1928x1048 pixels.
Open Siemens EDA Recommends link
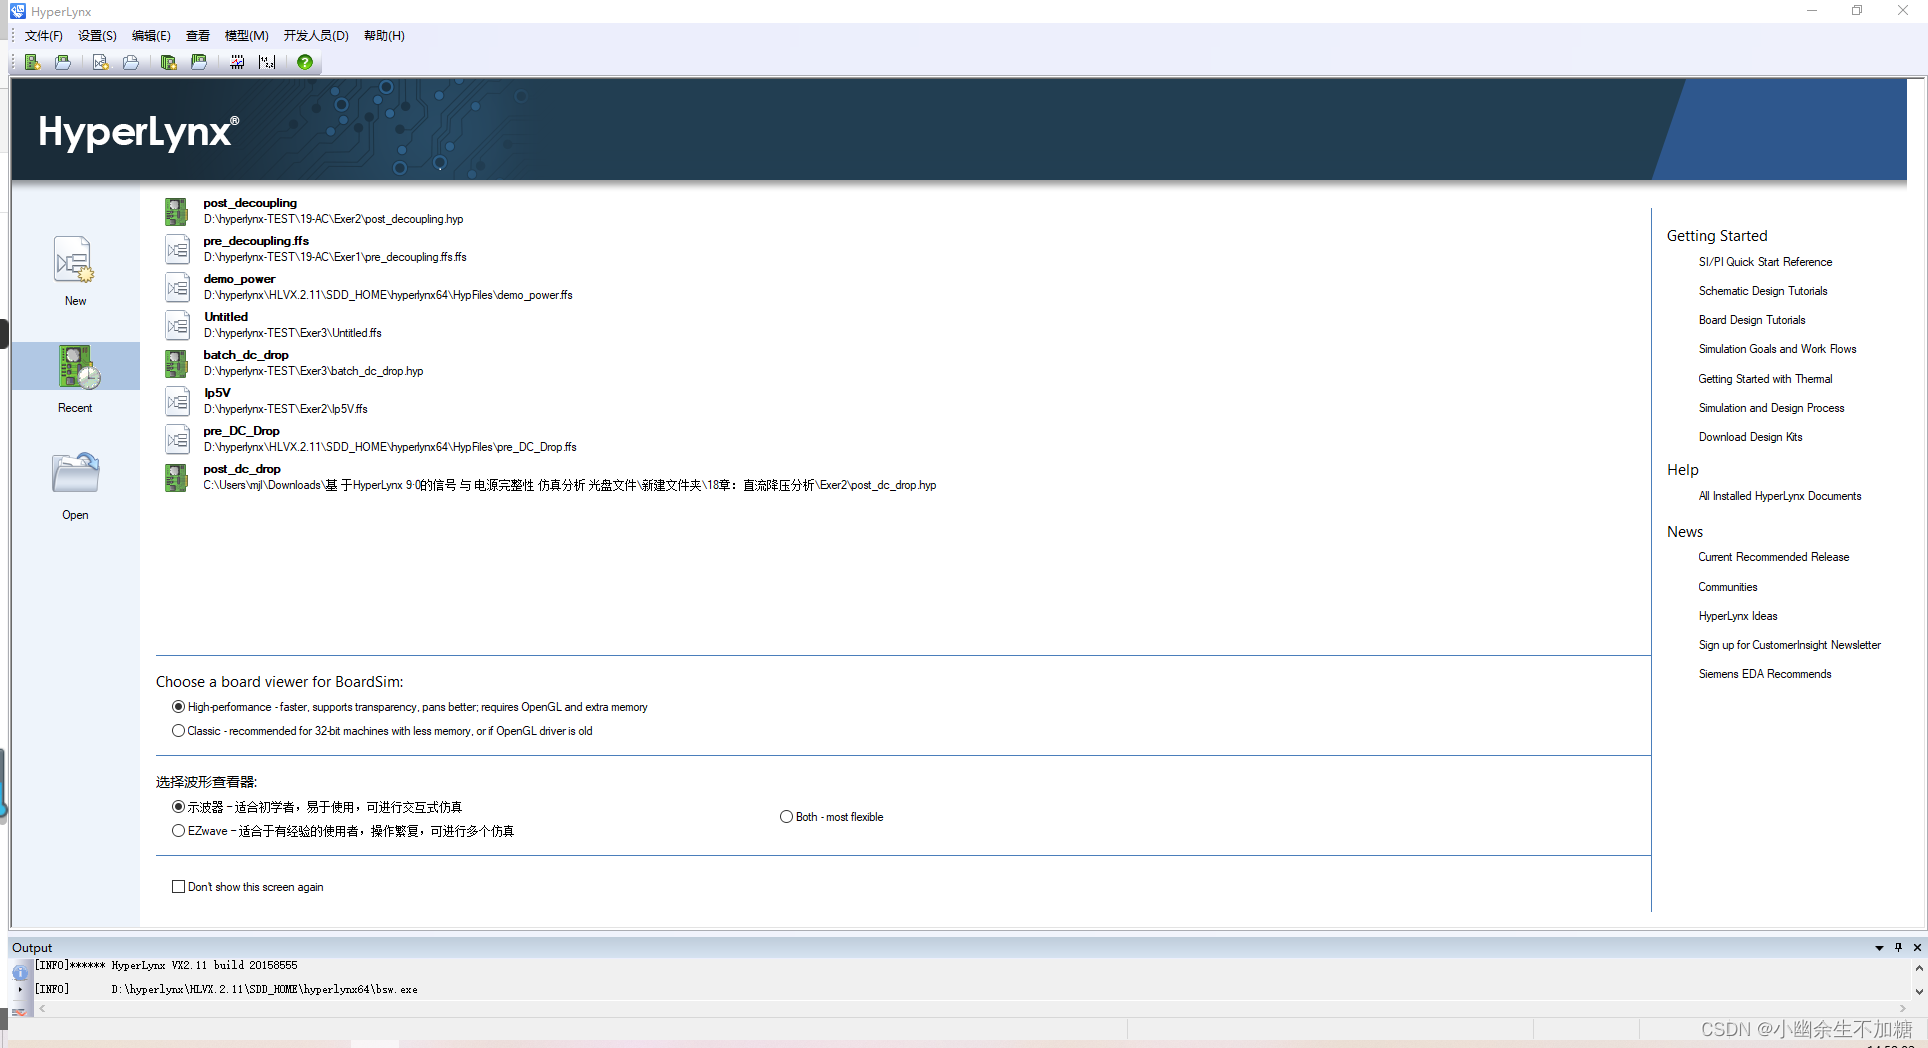point(1764,674)
